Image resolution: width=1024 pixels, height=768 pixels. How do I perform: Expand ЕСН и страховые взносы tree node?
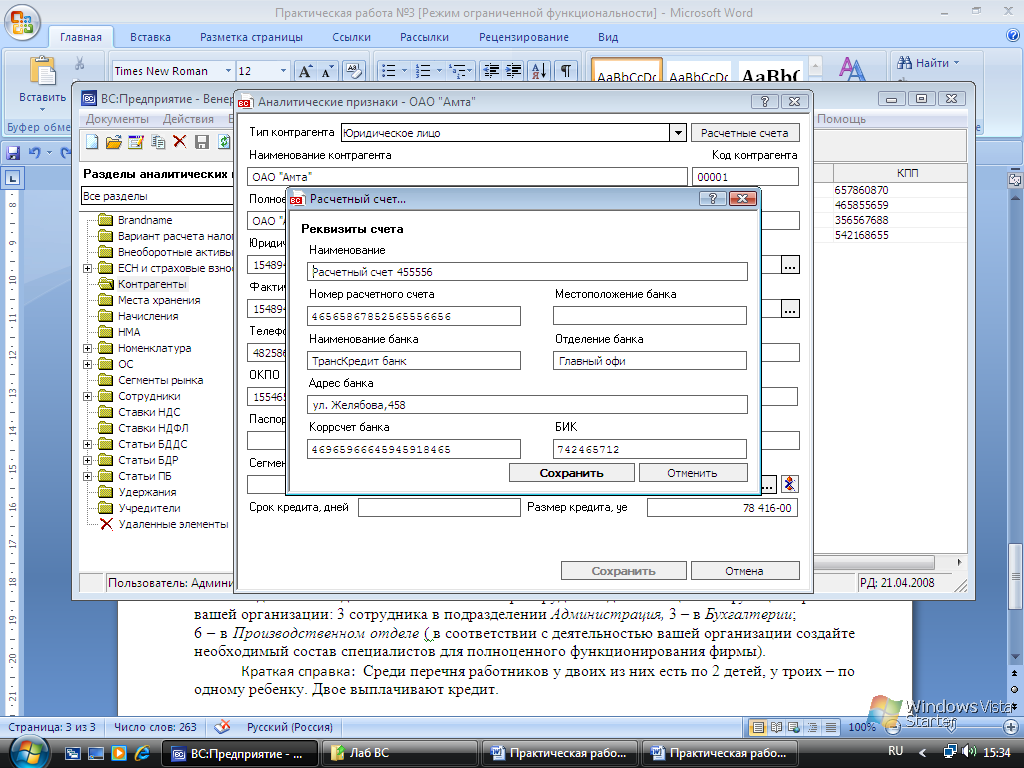coord(88,268)
